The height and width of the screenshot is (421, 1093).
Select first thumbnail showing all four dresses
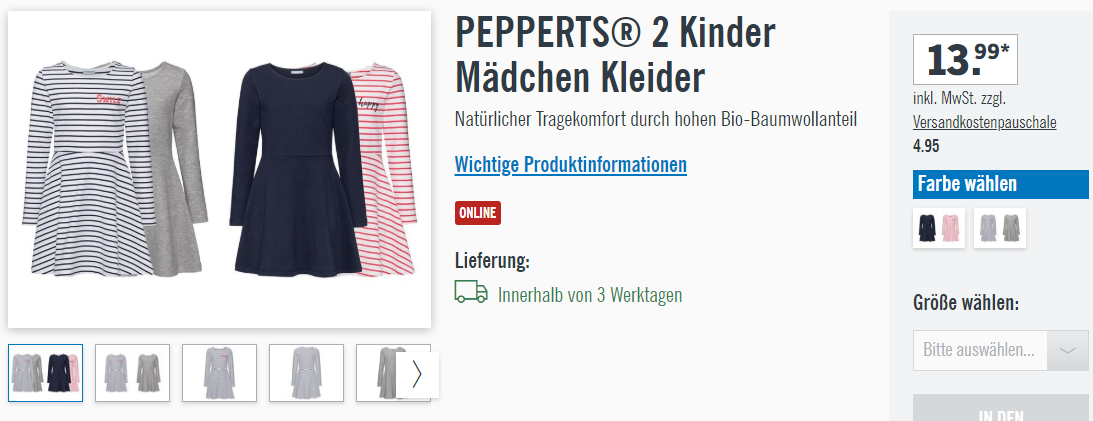point(45,373)
